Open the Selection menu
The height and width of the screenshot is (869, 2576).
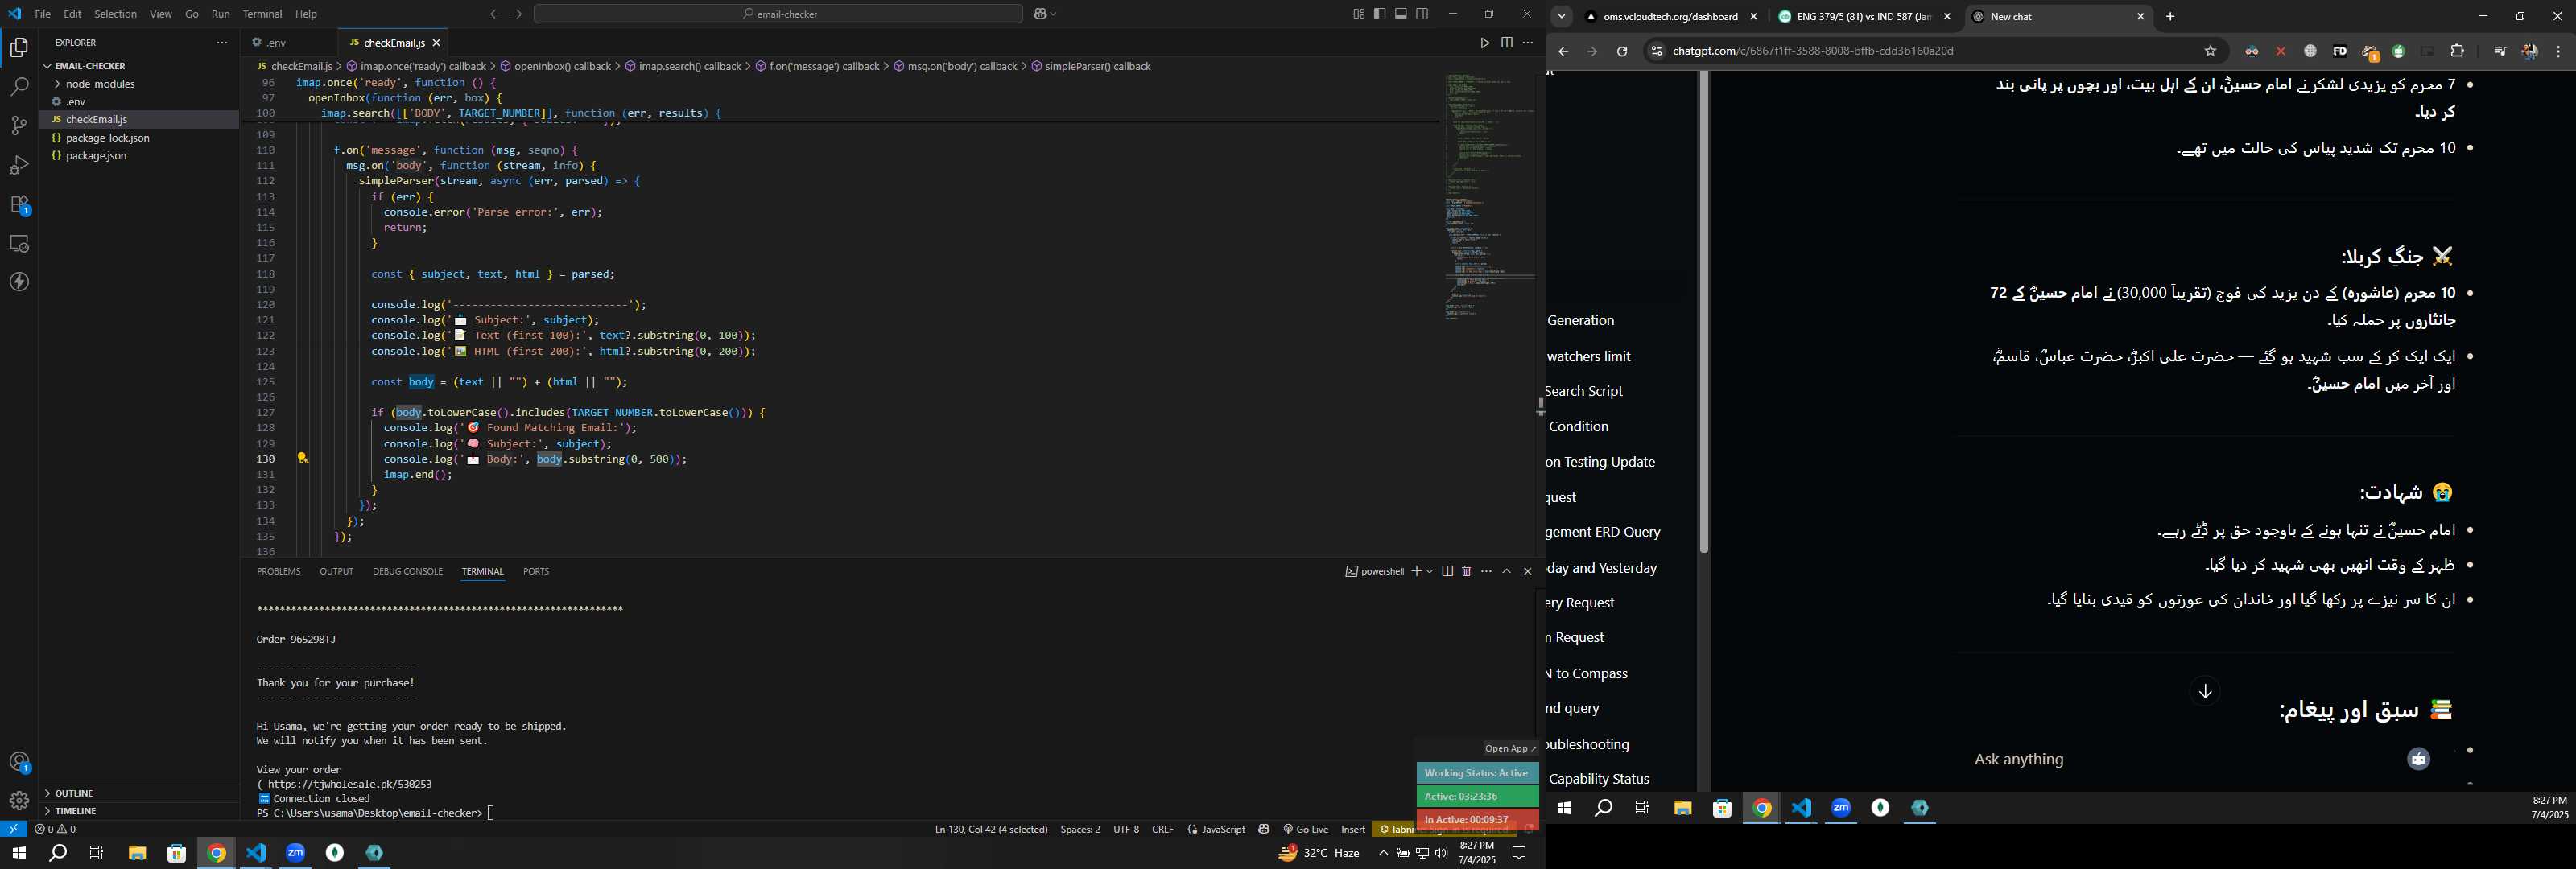pos(116,14)
